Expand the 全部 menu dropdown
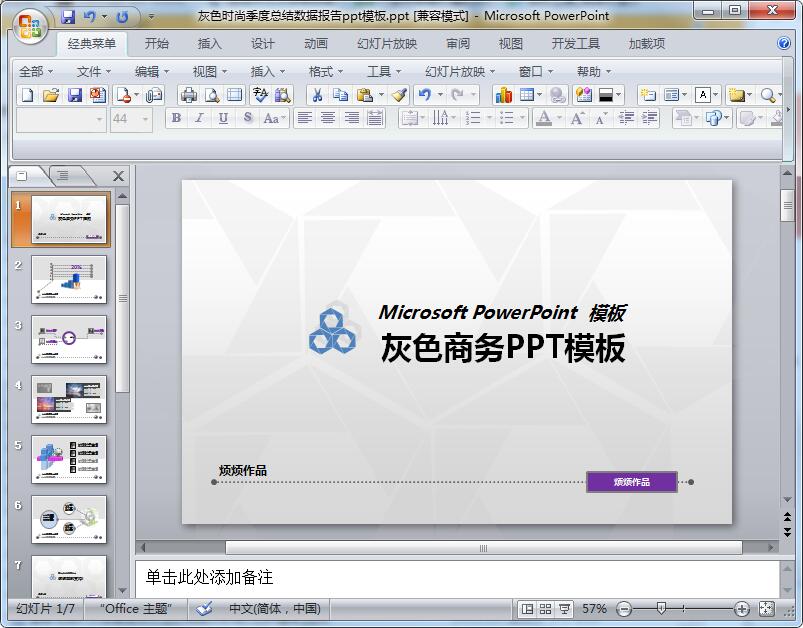Screen dimensions: 803x628 point(50,72)
